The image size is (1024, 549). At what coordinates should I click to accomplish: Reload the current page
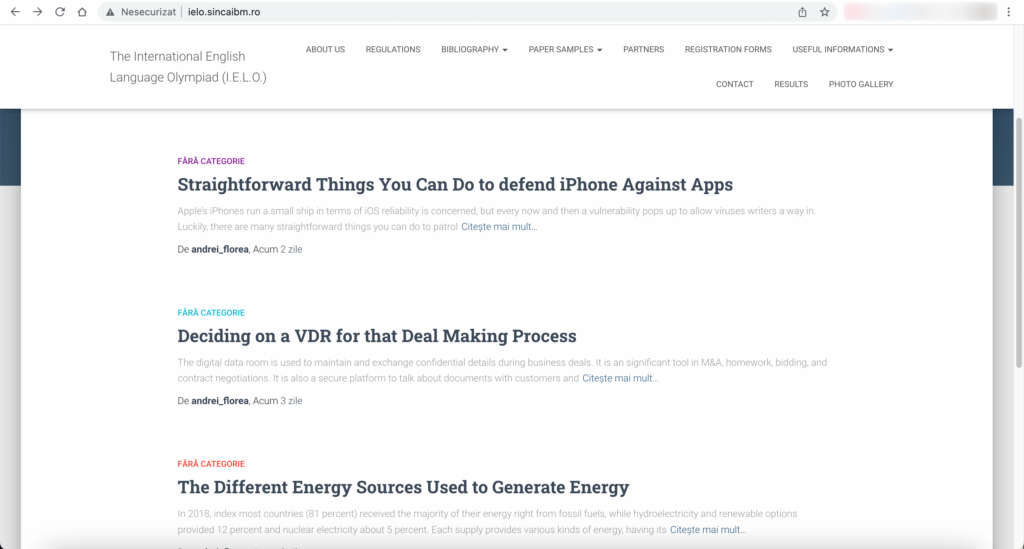pyautogui.click(x=60, y=12)
